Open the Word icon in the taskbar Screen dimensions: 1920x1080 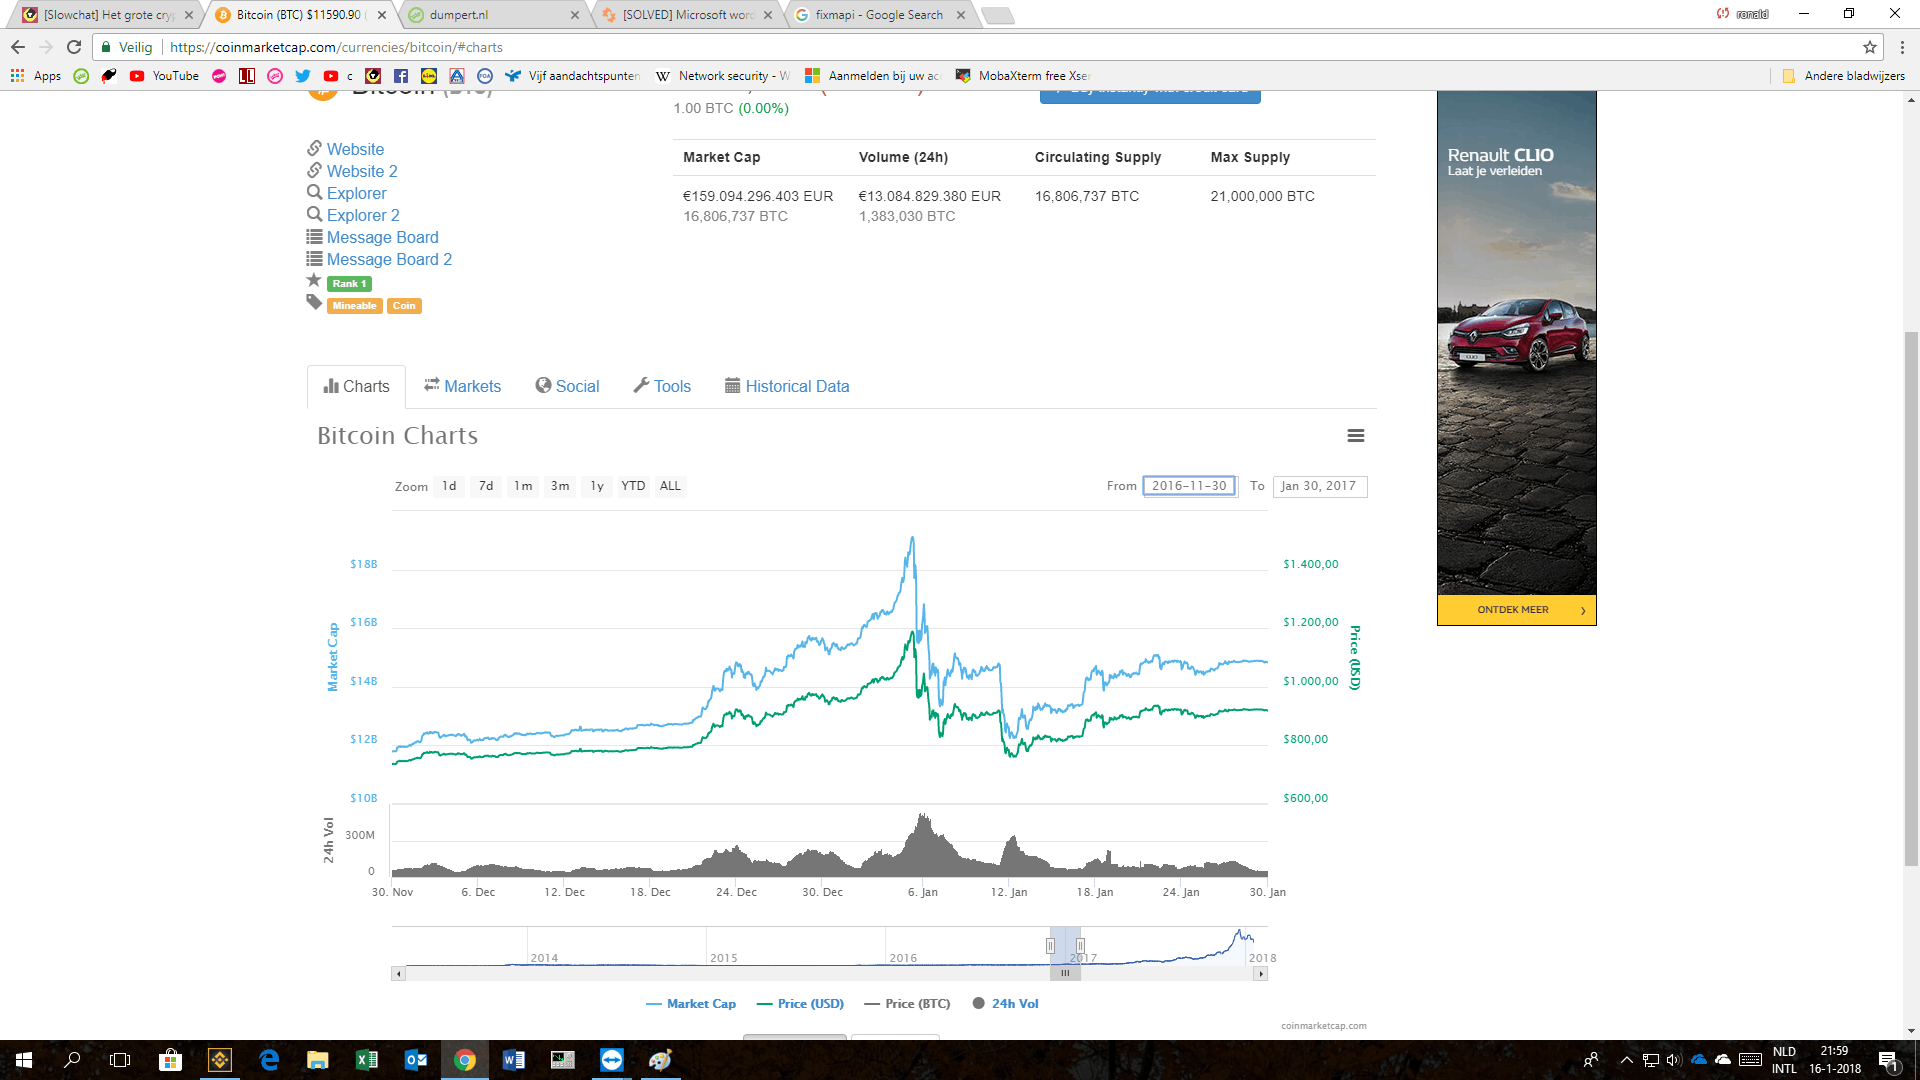click(513, 1060)
